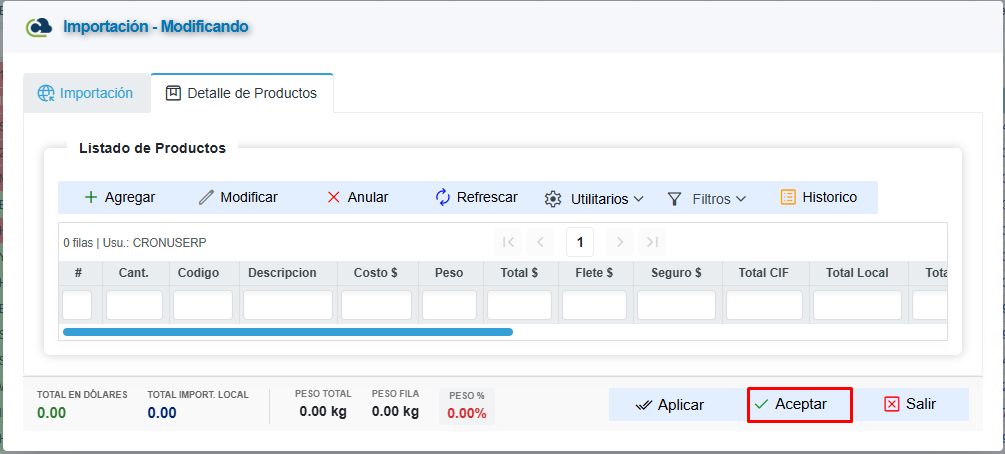Image resolution: width=1005 pixels, height=454 pixels.
Task: Click the blue horizontal scrollbar of the grid
Action: pos(288,332)
